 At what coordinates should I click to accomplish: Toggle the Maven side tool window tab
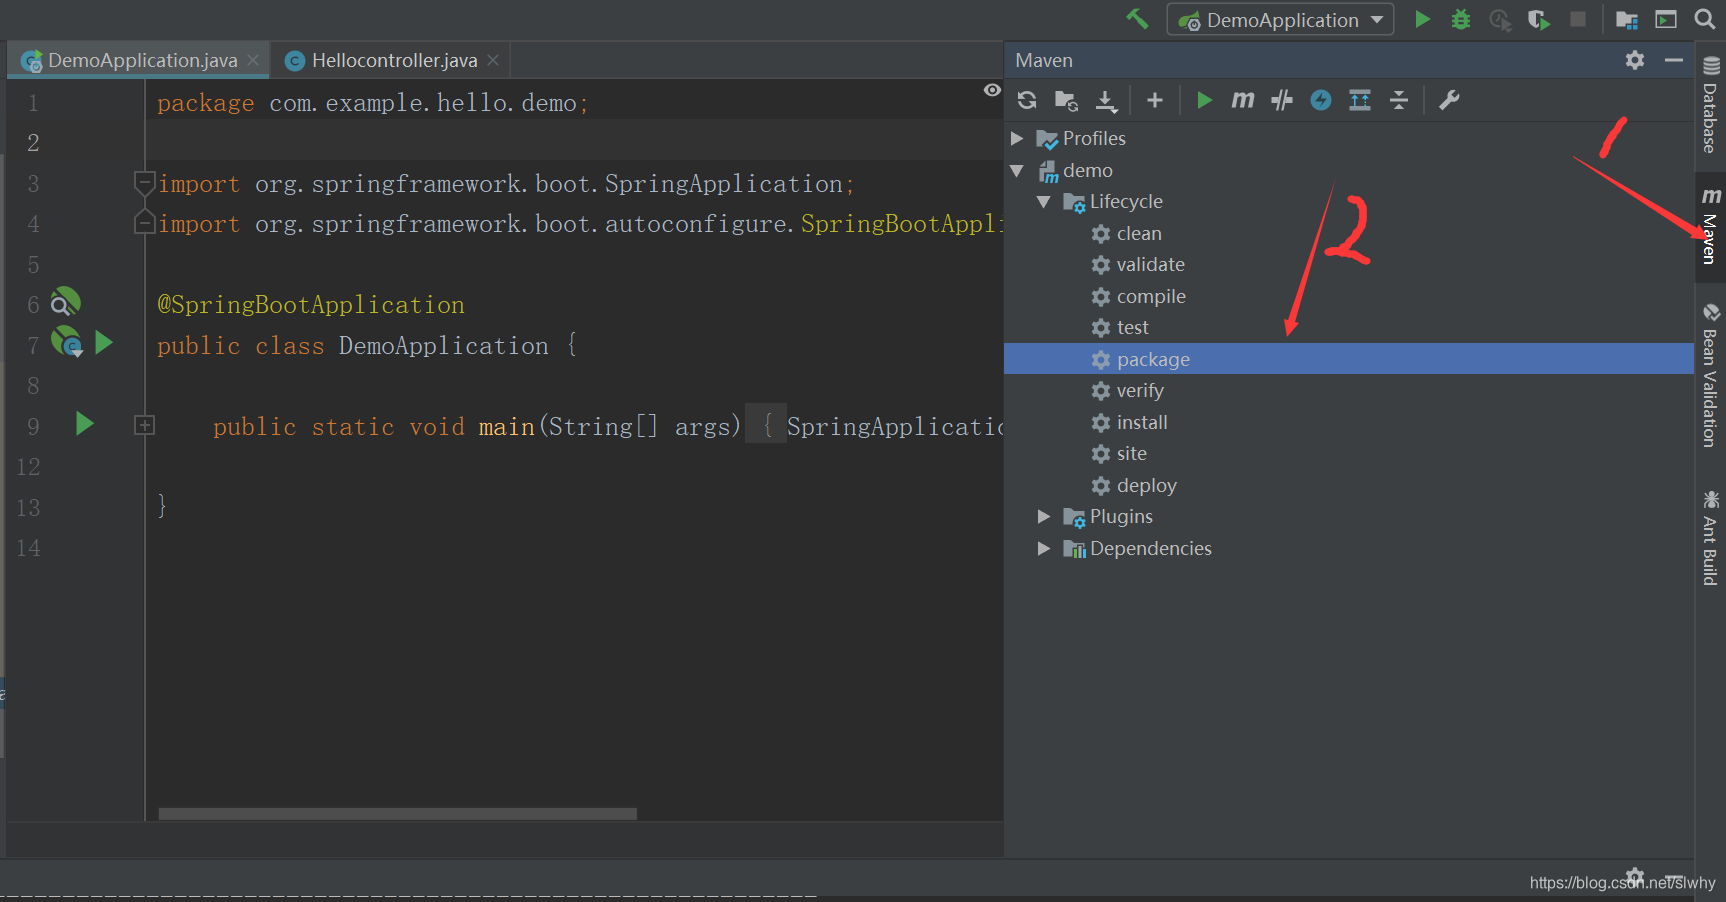1710,226
